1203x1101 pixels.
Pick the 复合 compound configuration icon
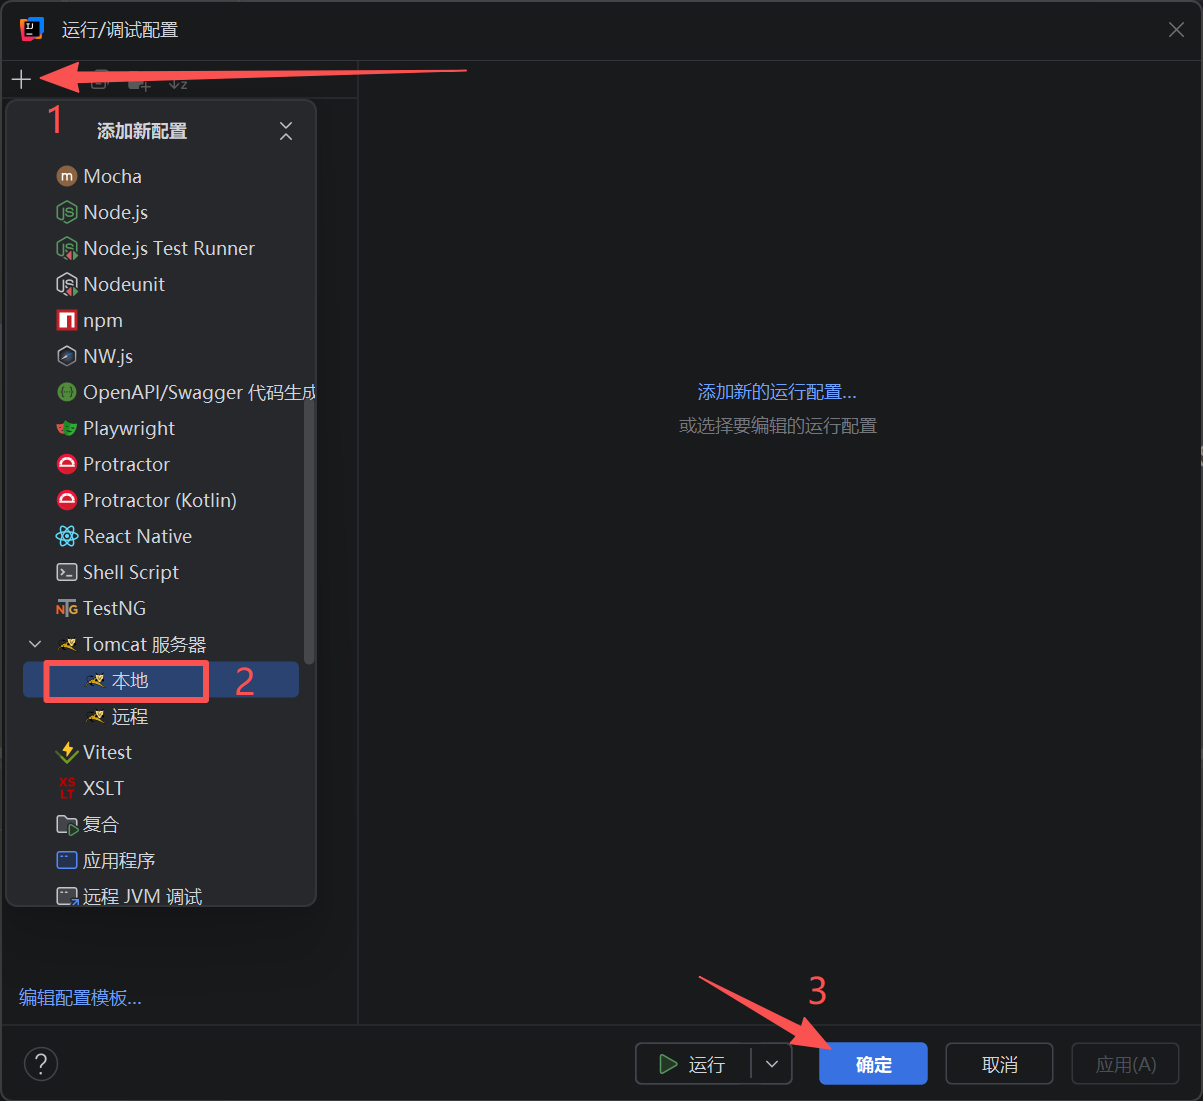(x=67, y=824)
